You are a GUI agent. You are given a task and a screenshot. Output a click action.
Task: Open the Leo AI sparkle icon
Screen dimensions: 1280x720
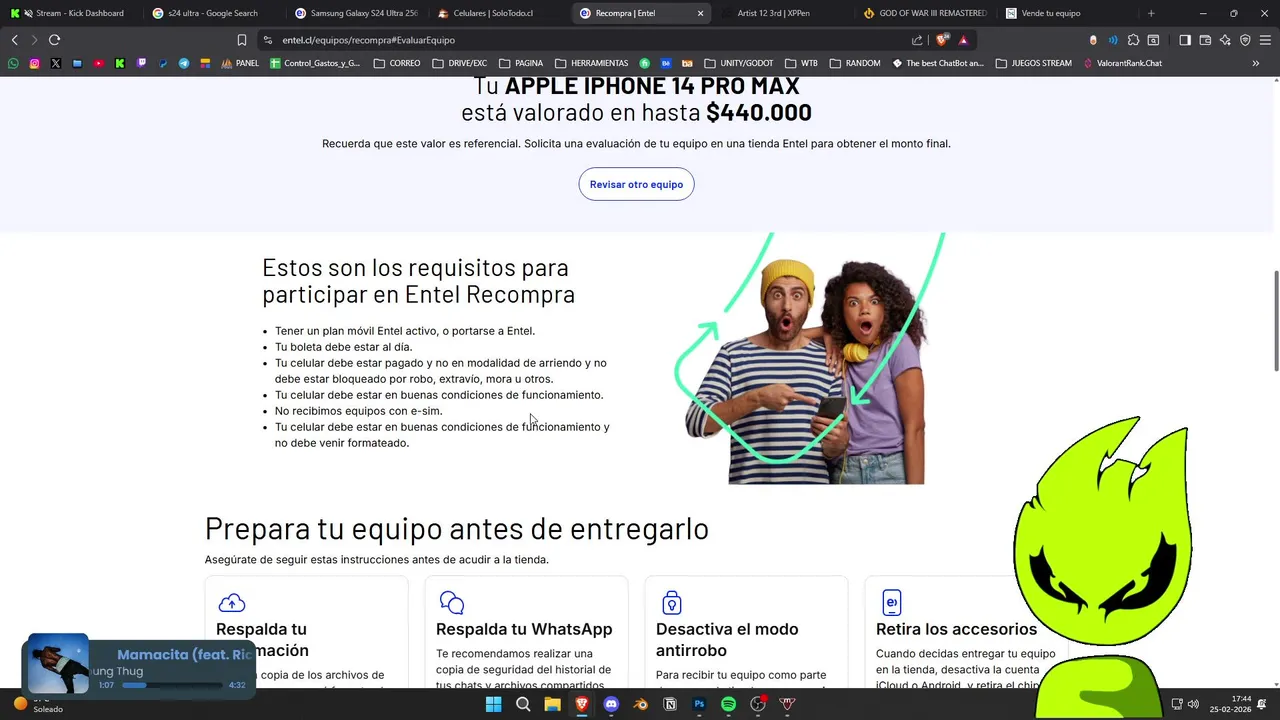1225,40
